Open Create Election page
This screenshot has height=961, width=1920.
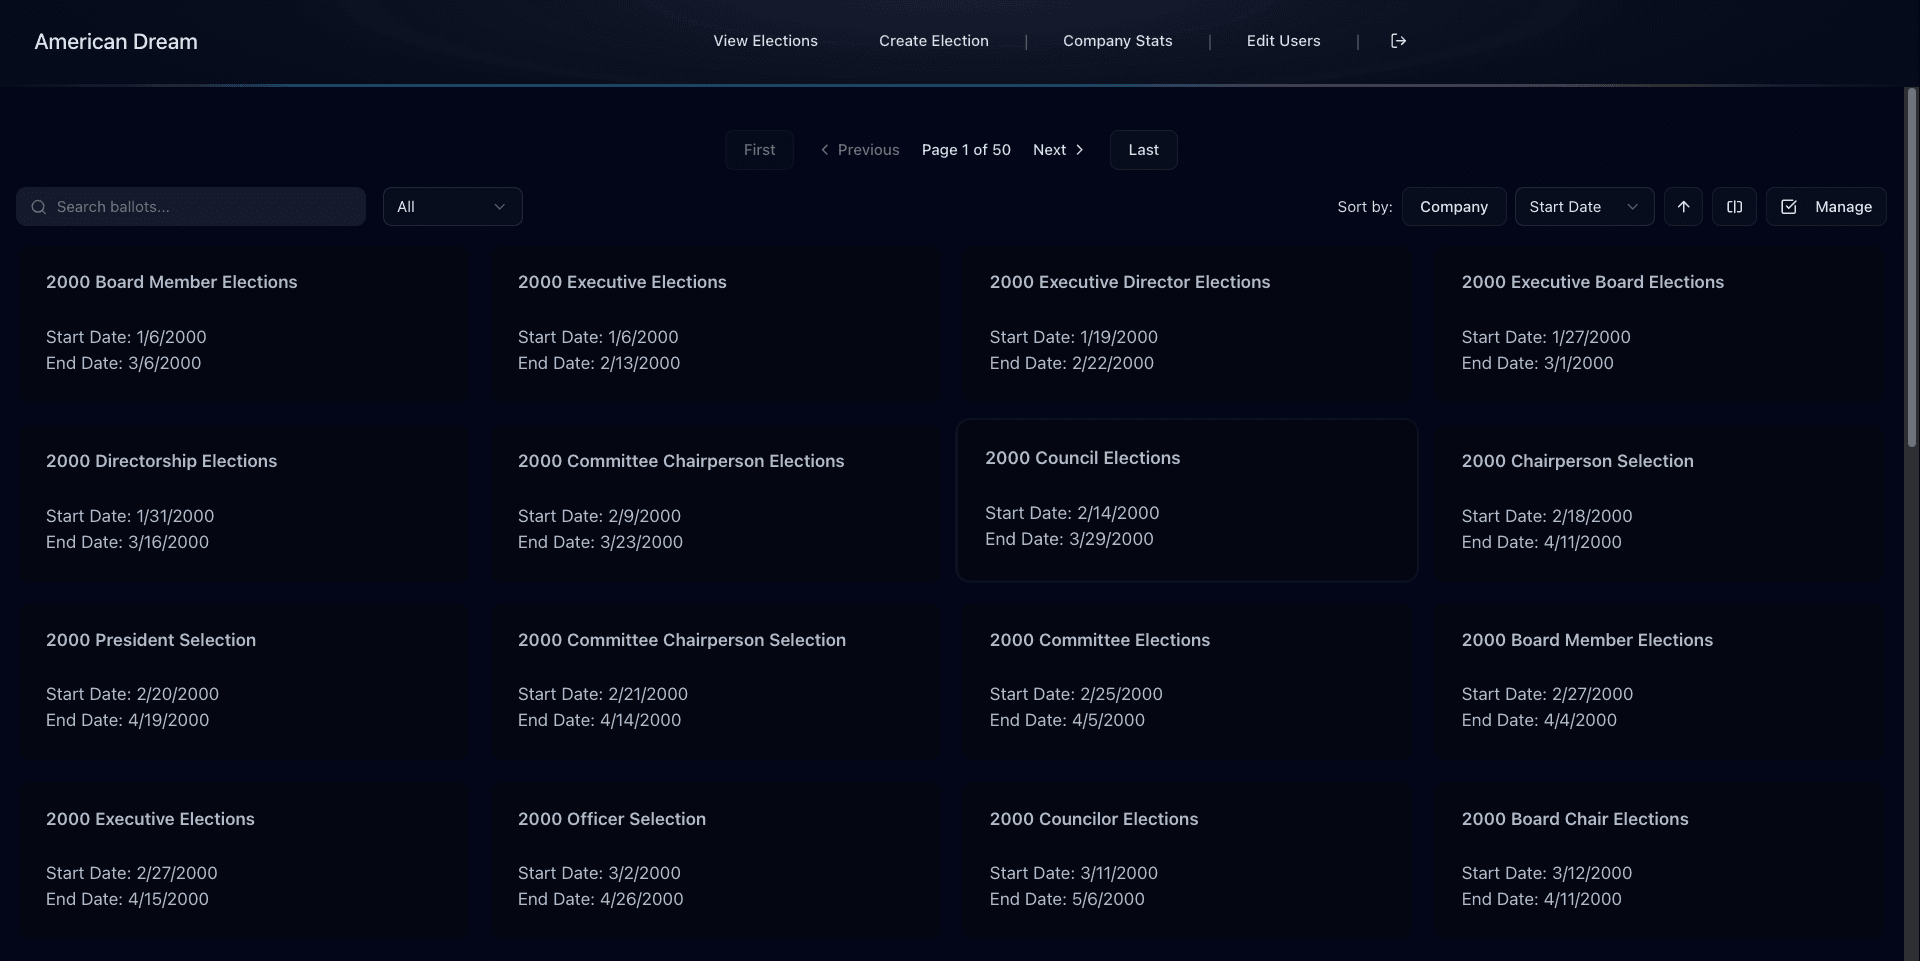pyautogui.click(x=933, y=41)
